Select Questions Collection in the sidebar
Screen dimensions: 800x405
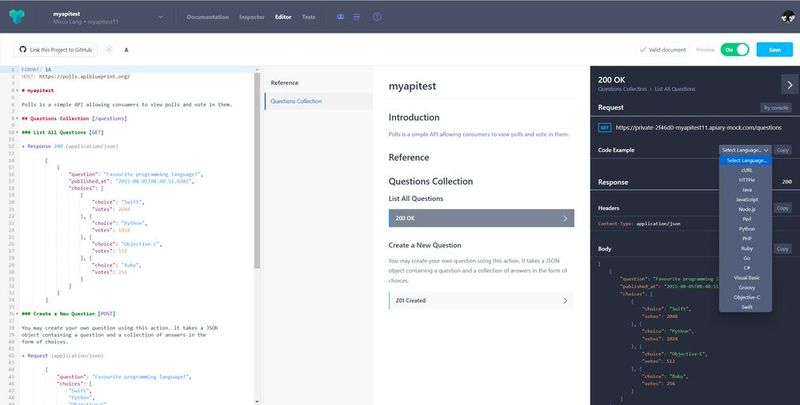[x=319, y=101]
